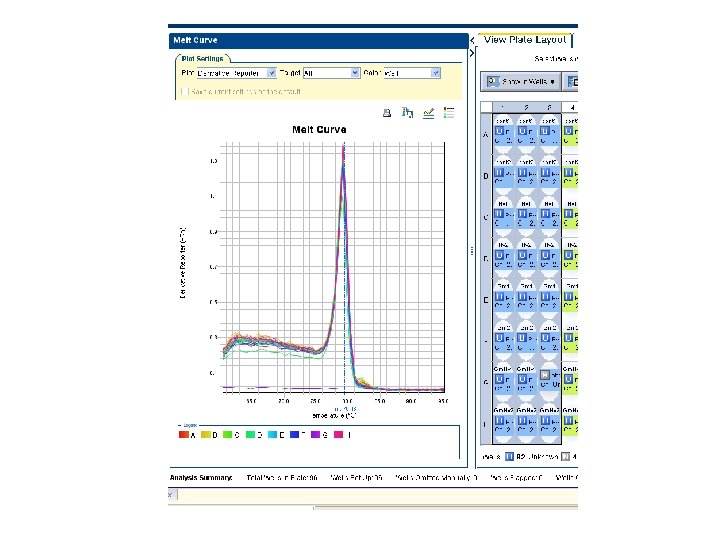Screen dimensions: 720x540
Task: Select the U icon in well D3
Action: (x=545, y=255)
